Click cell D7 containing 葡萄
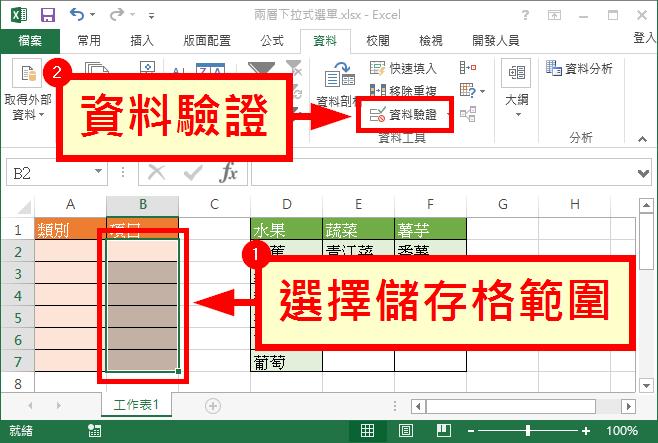 pos(287,361)
